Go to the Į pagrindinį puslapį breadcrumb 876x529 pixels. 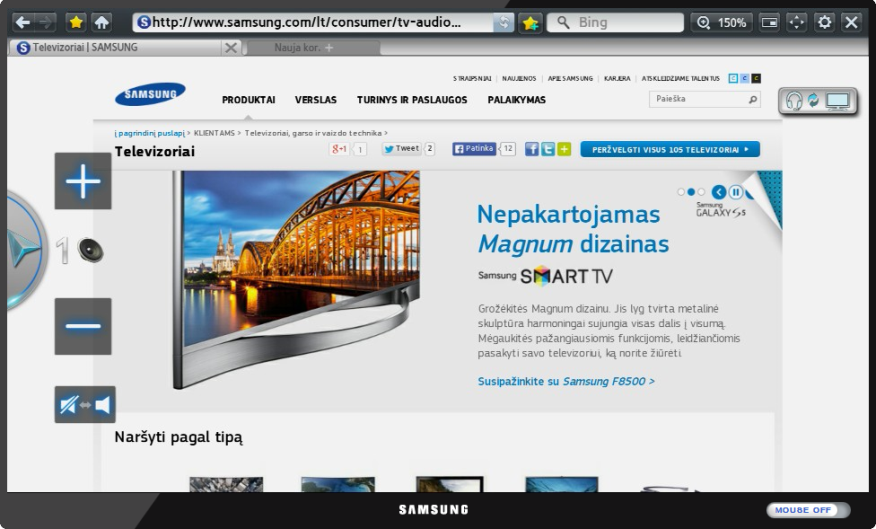pos(149,134)
